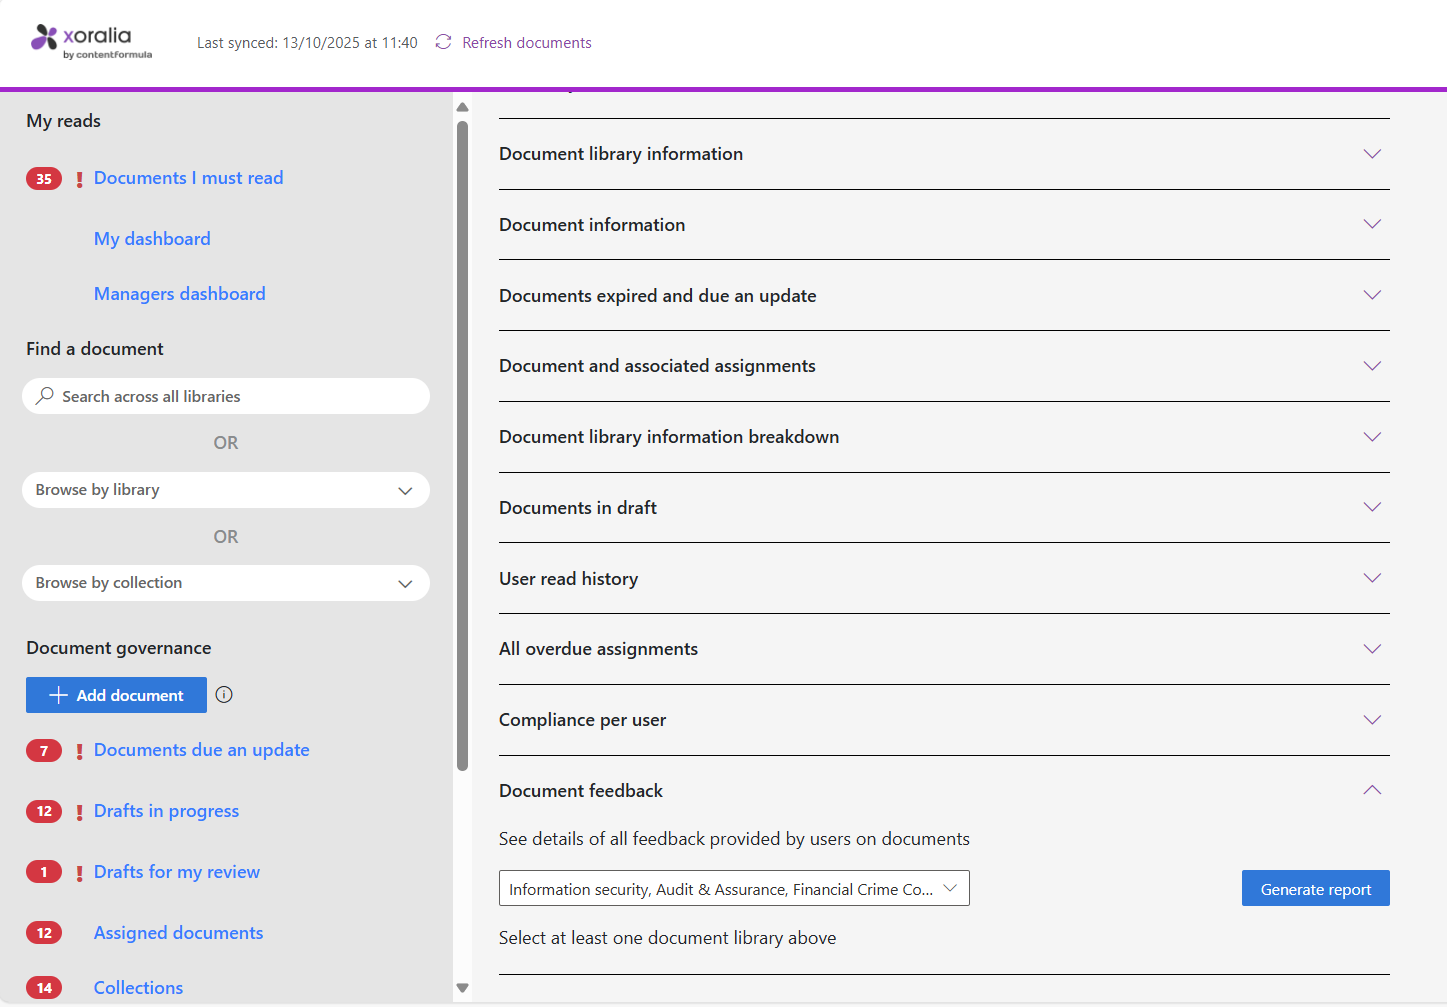
Task: Open the document library selection dropdown
Action: [733, 889]
